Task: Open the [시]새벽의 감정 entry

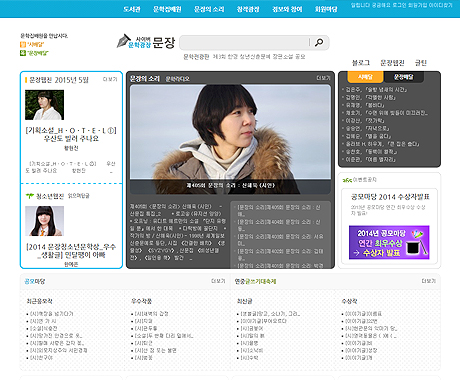Action: 152,314
